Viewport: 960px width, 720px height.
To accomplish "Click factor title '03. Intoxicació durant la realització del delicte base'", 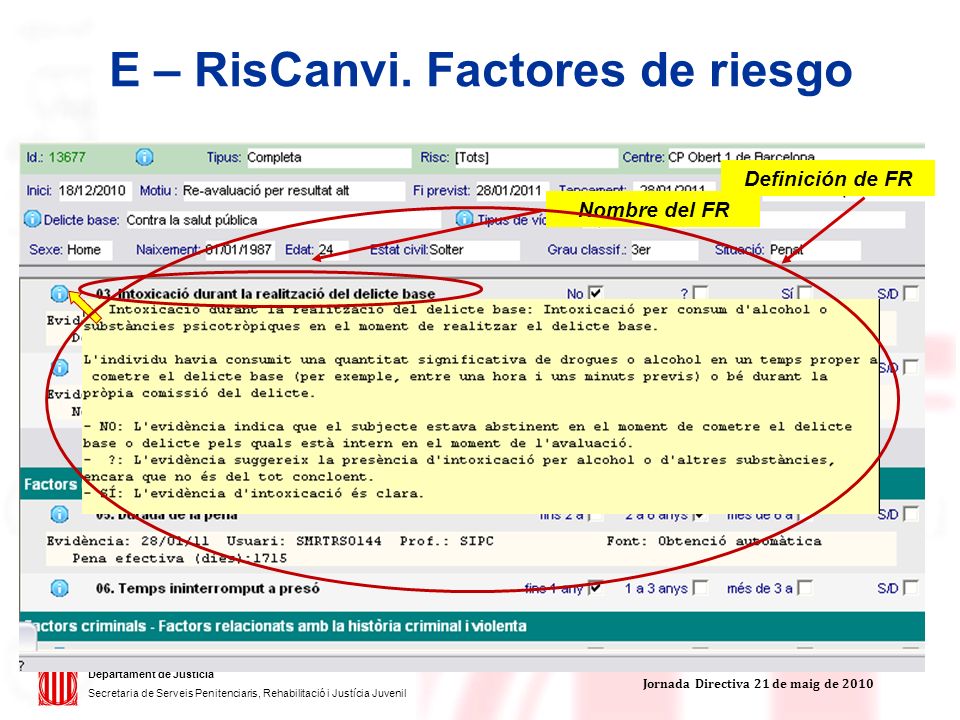I will point(265,294).
